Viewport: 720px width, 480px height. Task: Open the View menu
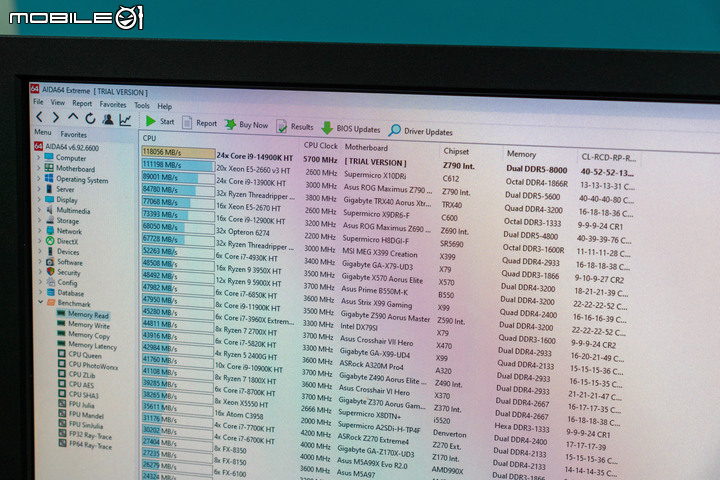tap(58, 102)
